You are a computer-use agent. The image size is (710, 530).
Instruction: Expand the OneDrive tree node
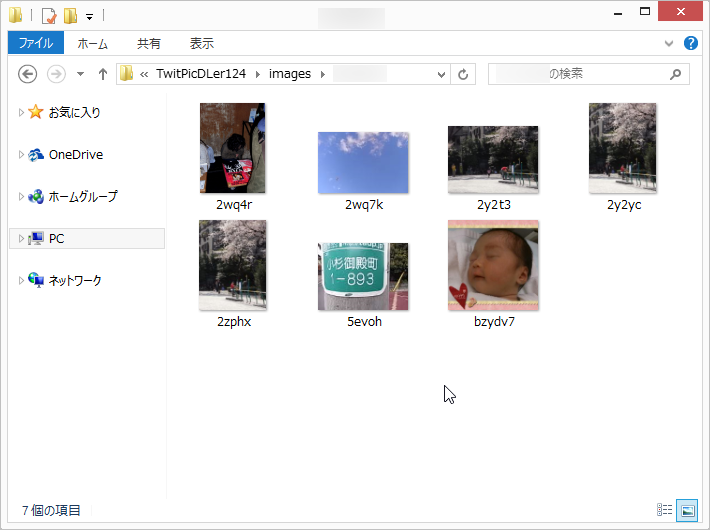pyautogui.click(x=21, y=155)
